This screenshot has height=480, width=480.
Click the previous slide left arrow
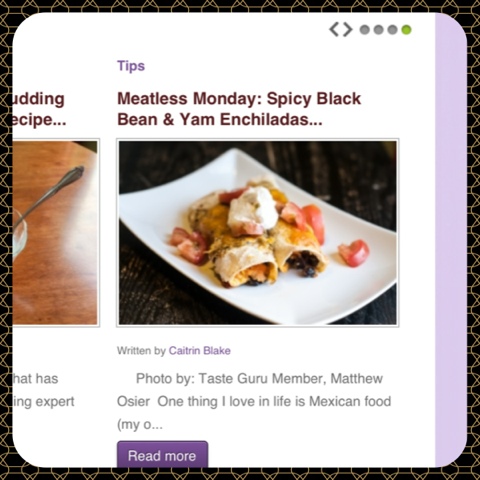334,29
